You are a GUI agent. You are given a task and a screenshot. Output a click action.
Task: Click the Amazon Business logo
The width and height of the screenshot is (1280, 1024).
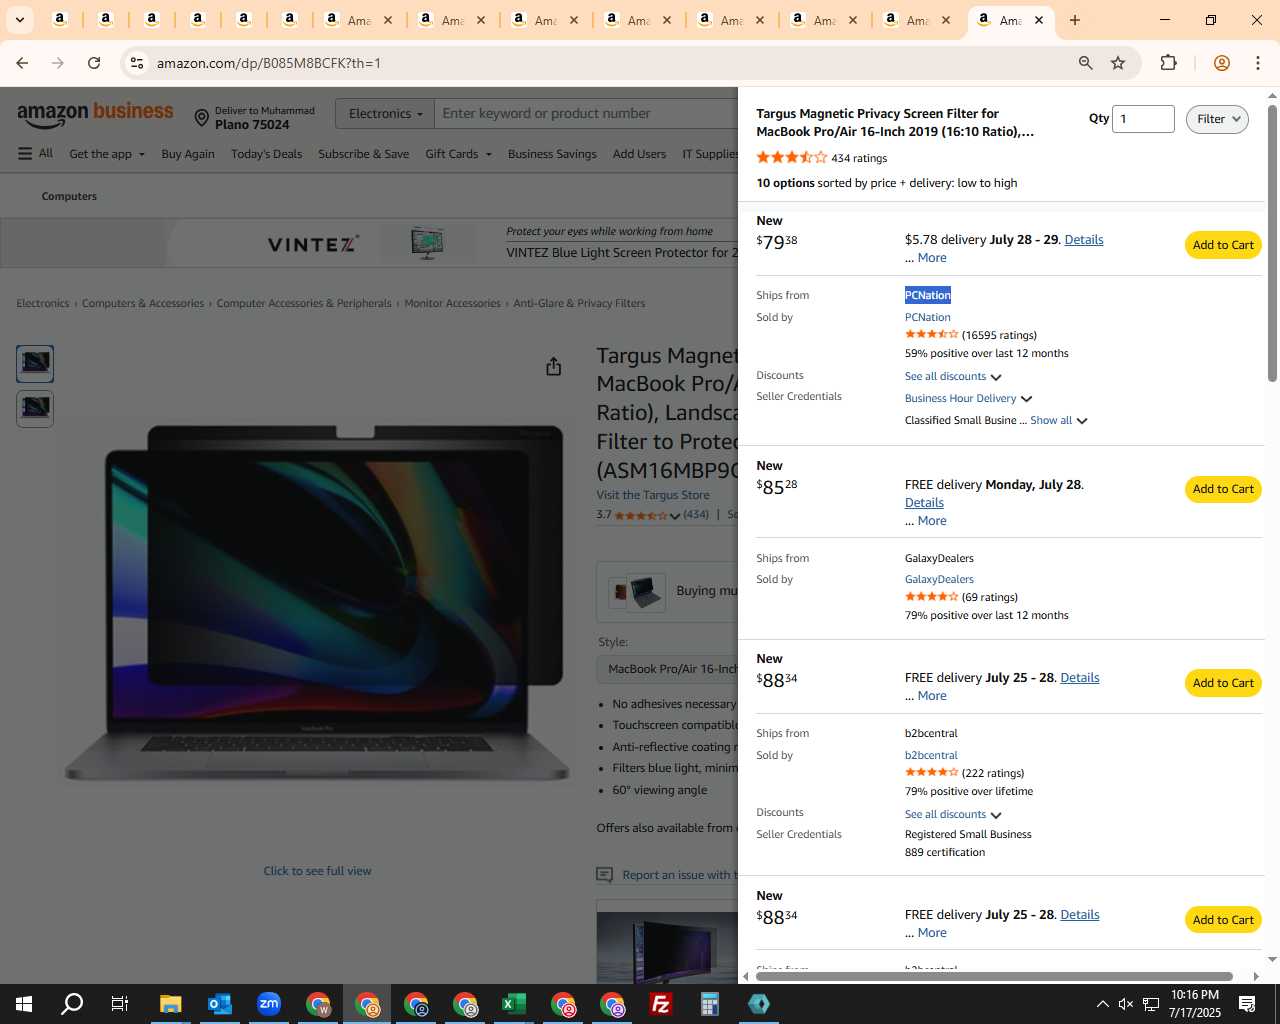(95, 114)
